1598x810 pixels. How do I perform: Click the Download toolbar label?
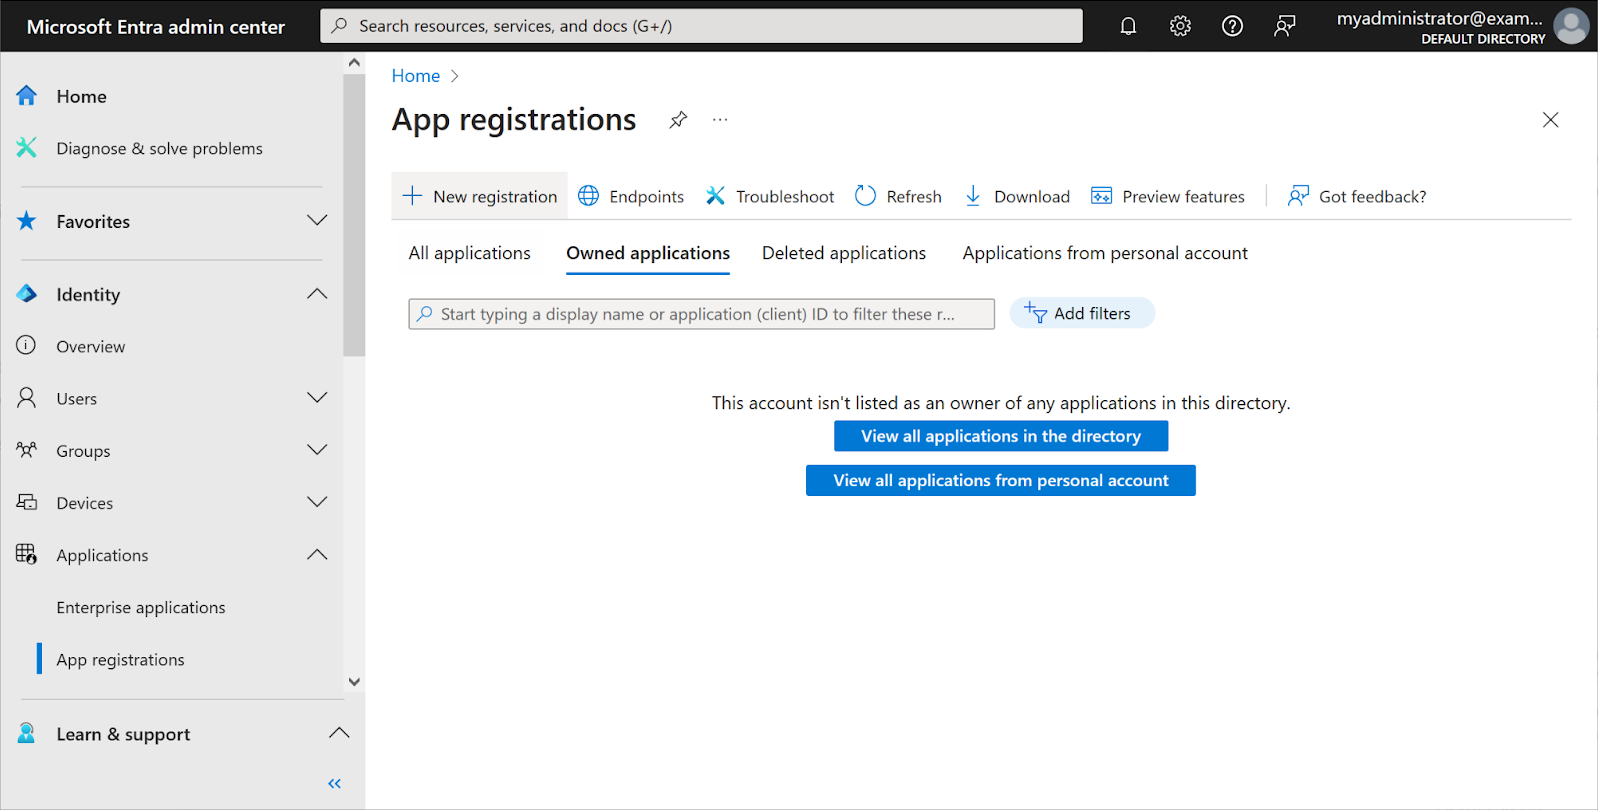(1032, 197)
